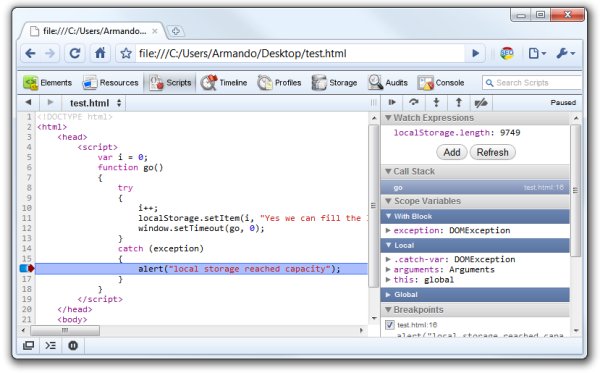The image size is (600, 373).
Task: Open a new tab with the plus button
Action: [x=176, y=31]
